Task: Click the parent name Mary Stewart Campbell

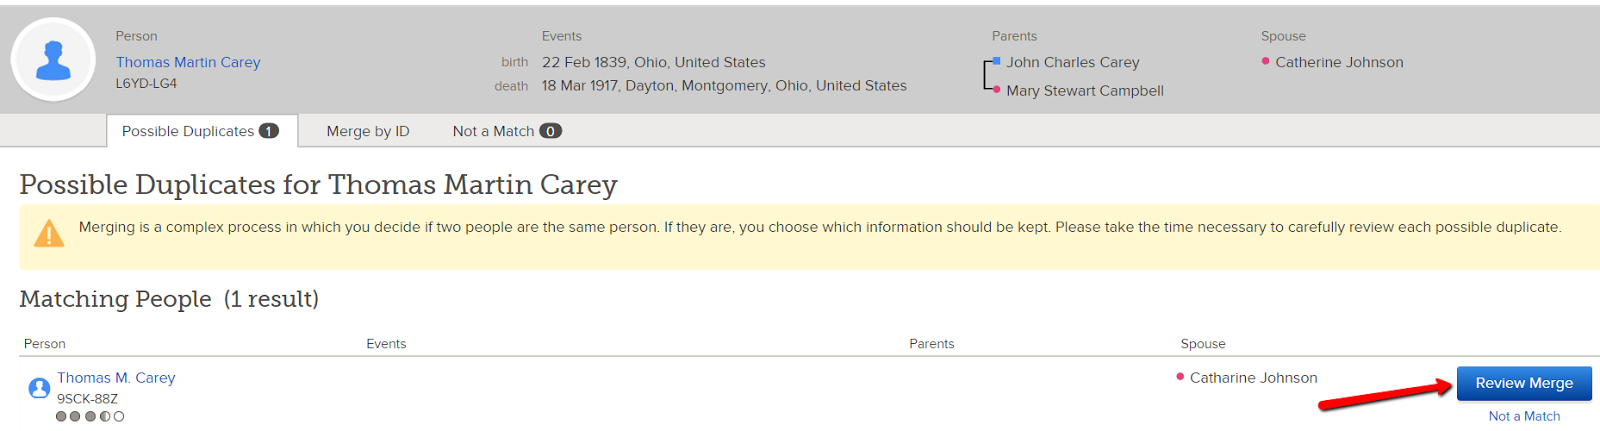Action: point(1085,90)
